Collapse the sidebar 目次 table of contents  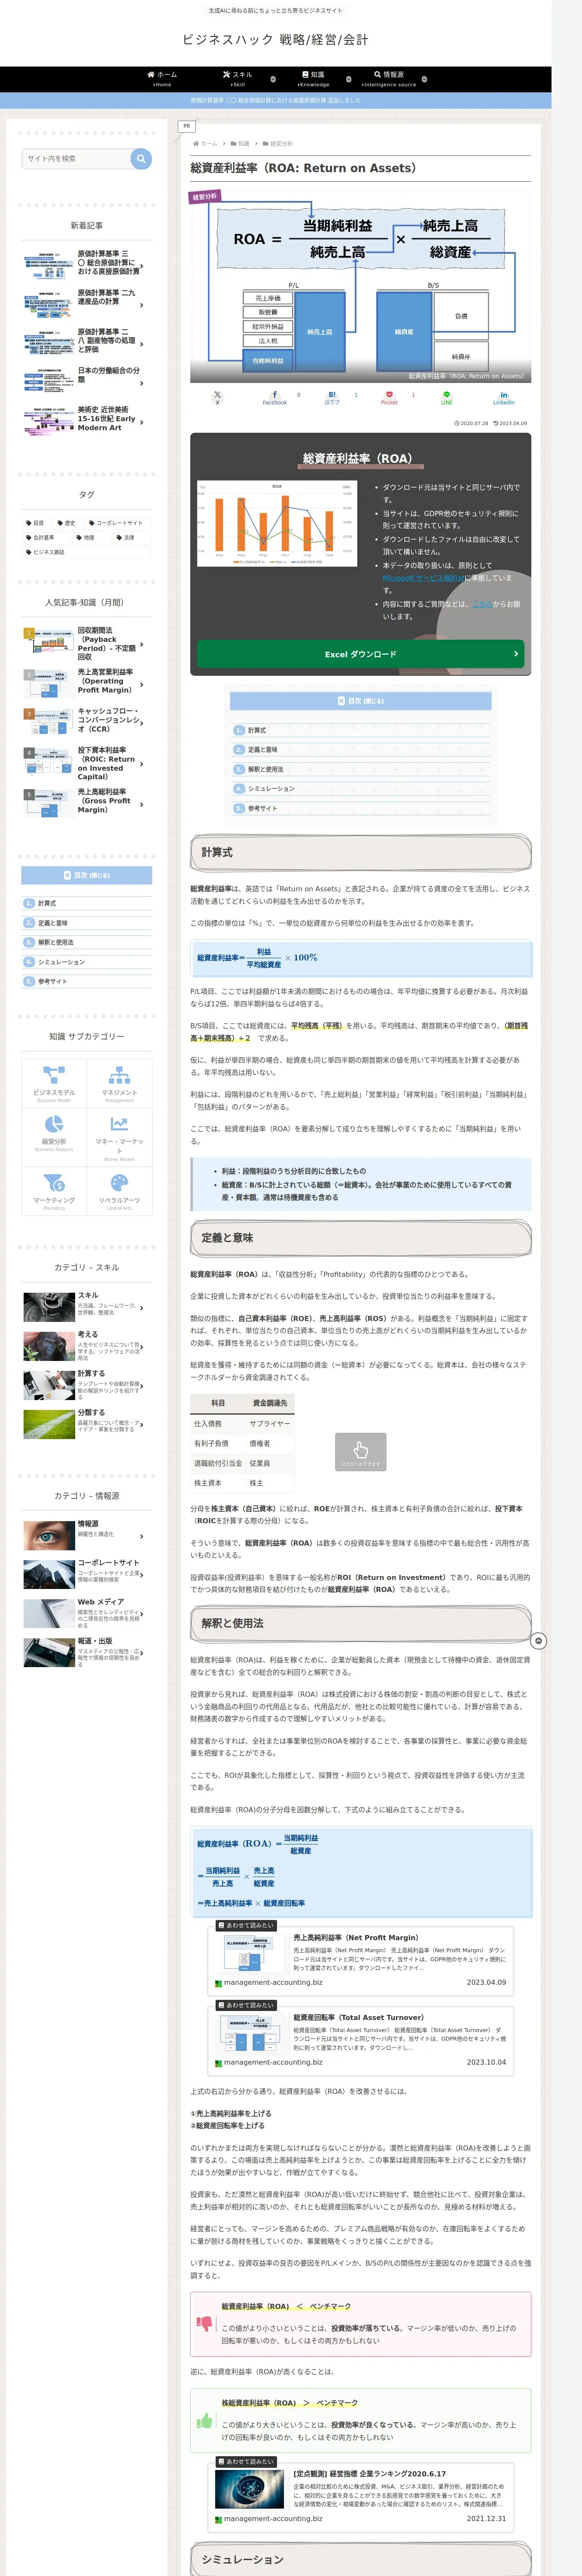coord(87,875)
